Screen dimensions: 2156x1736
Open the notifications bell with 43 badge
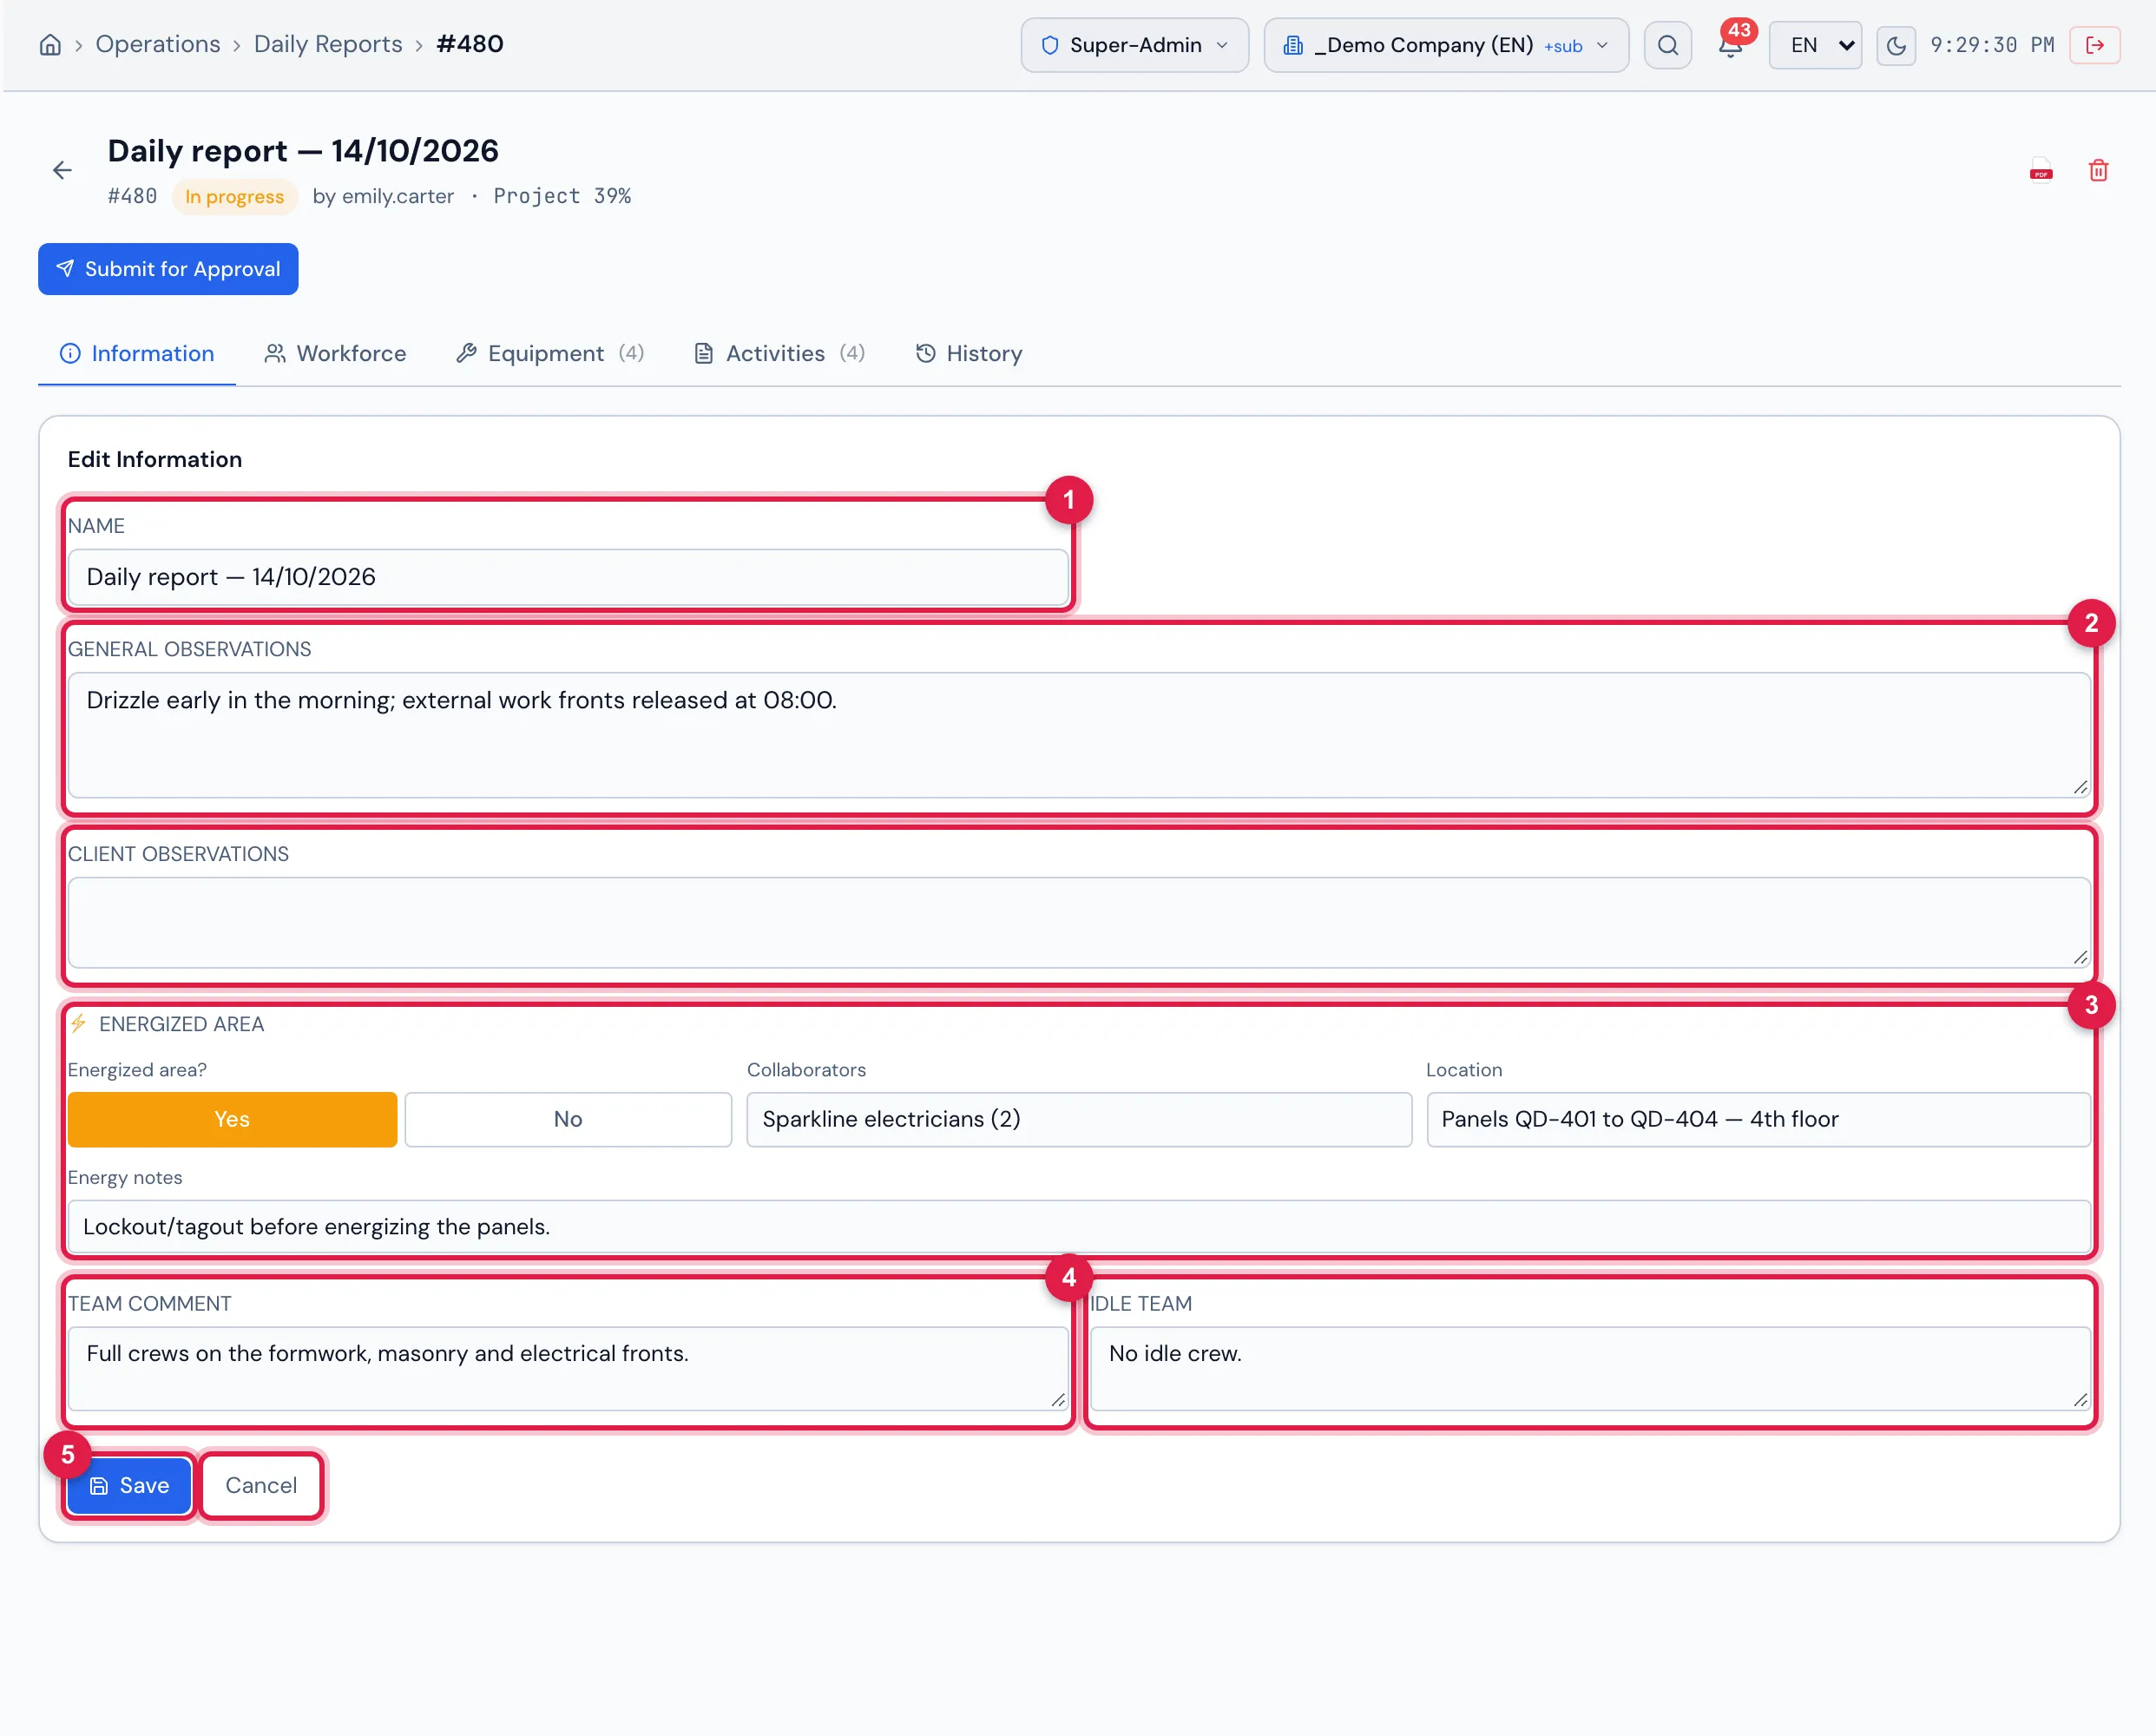coord(1731,45)
